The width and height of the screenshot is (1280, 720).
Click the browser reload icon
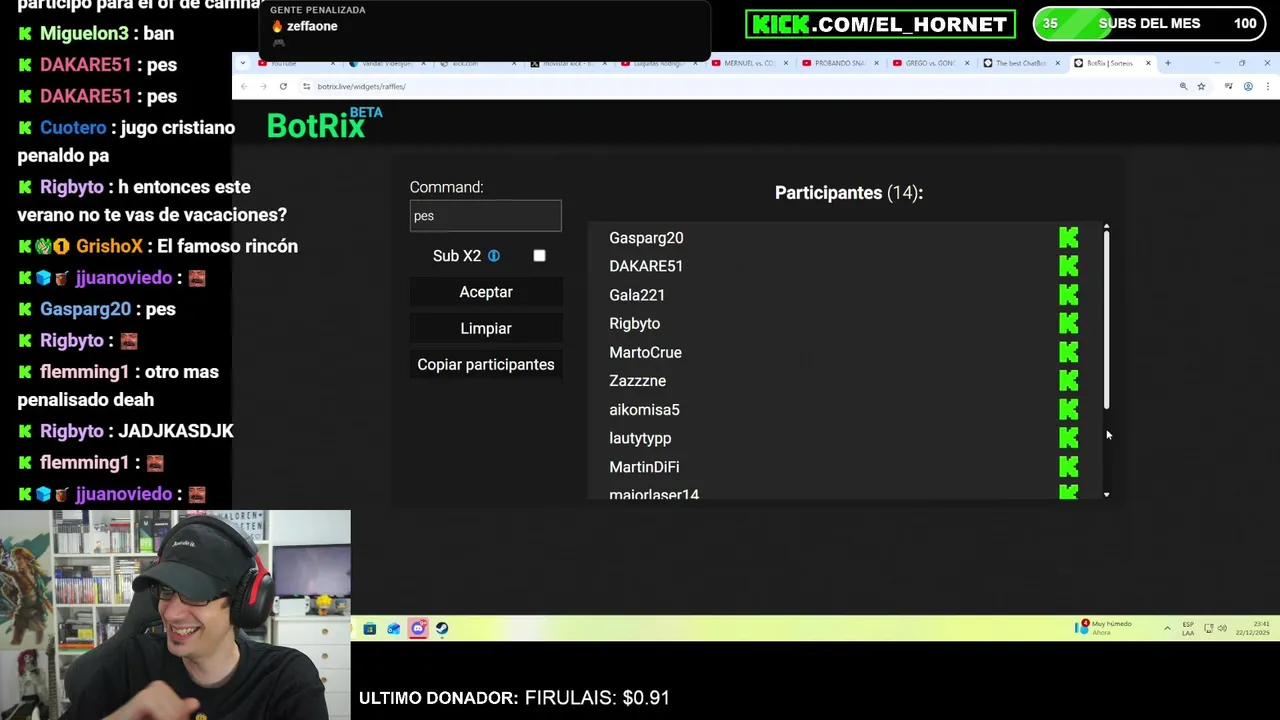[x=283, y=86]
